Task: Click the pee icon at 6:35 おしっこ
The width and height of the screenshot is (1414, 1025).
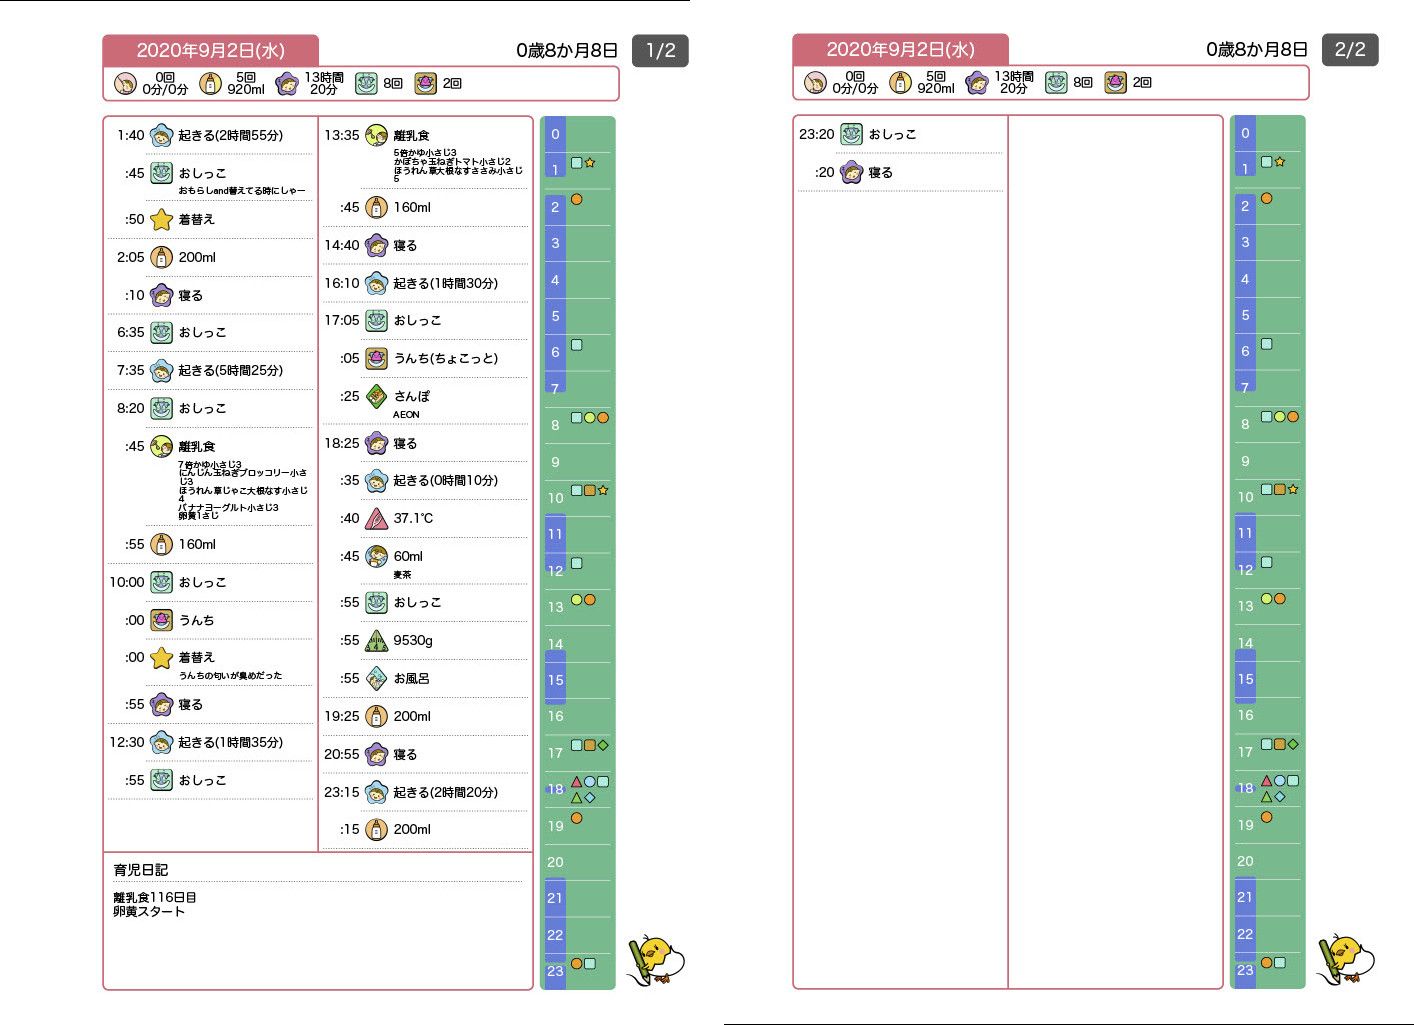Action: [162, 332]
